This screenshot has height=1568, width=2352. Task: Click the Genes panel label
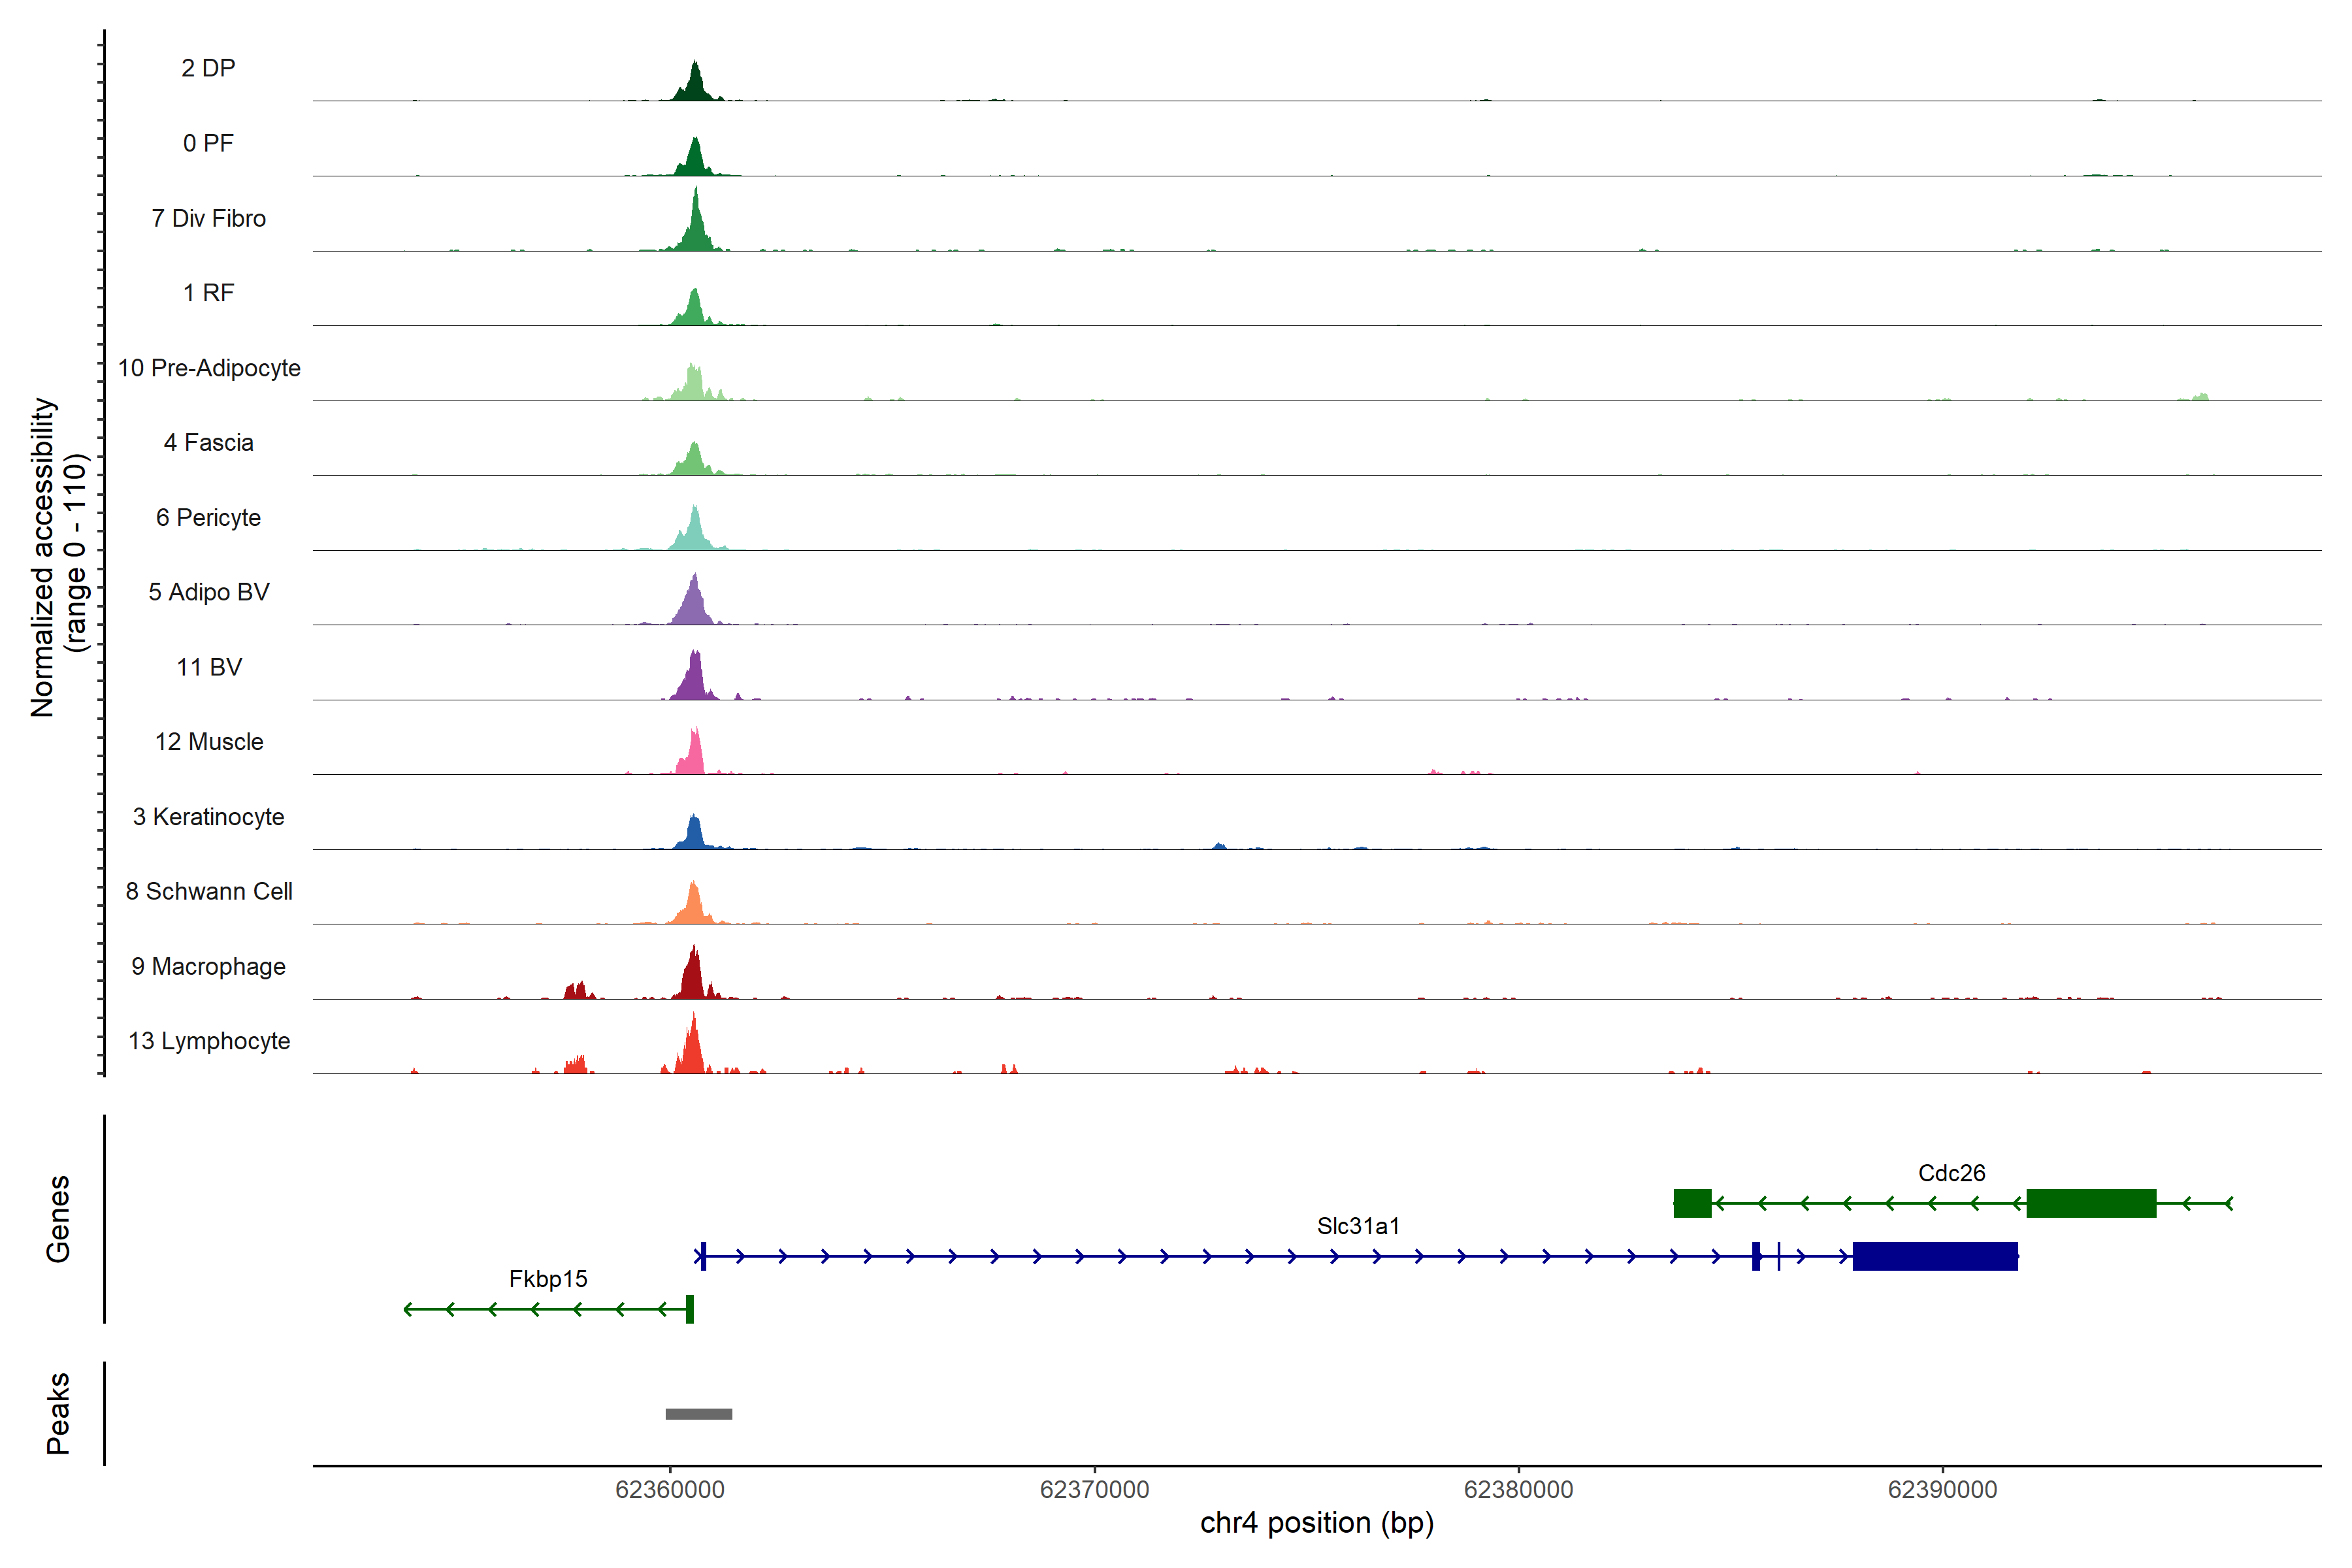click(x=58, y=1219)
